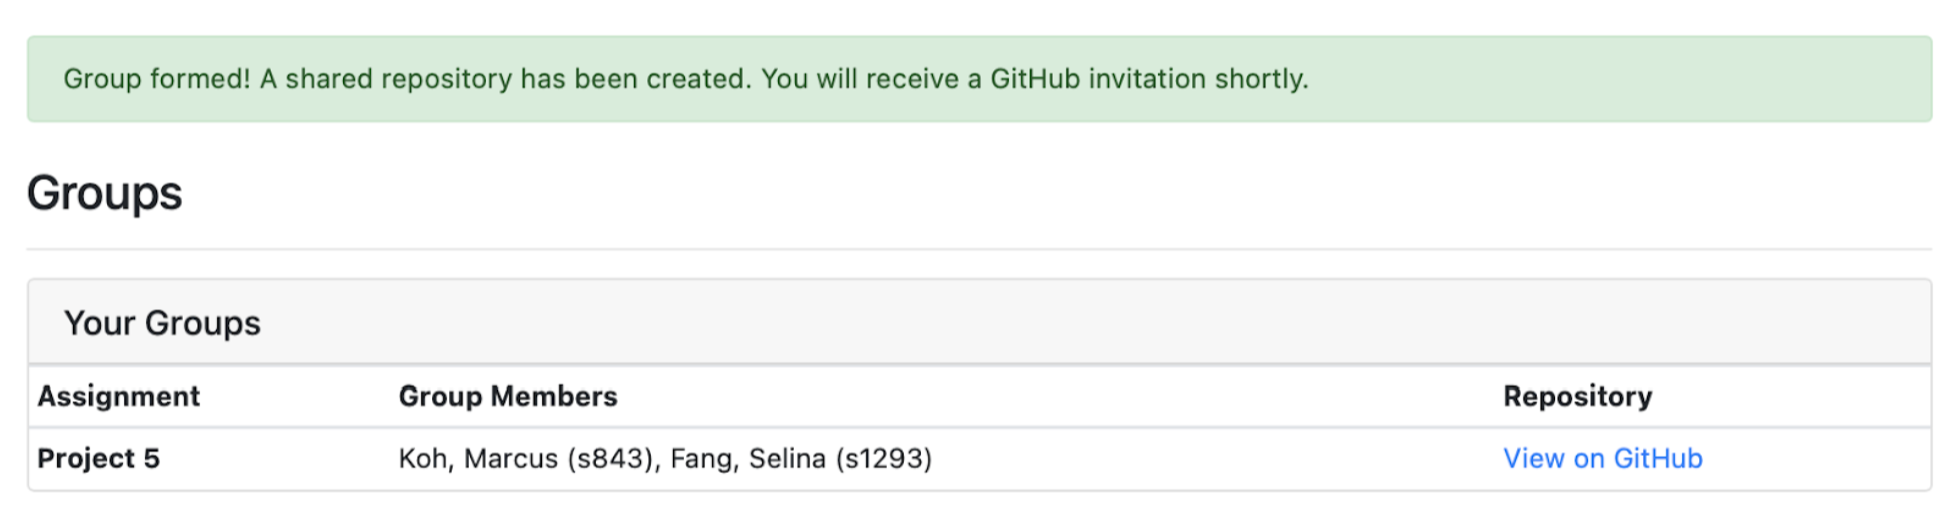
Task: Click the name Fang, Selina
Action: 748,459
